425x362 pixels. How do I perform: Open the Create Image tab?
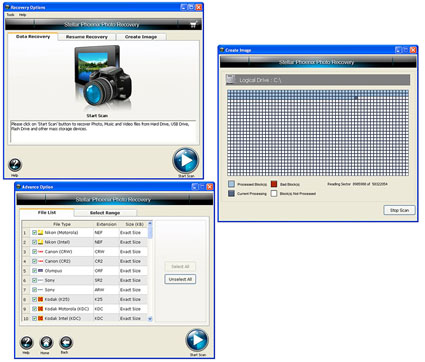coord(141,37)
